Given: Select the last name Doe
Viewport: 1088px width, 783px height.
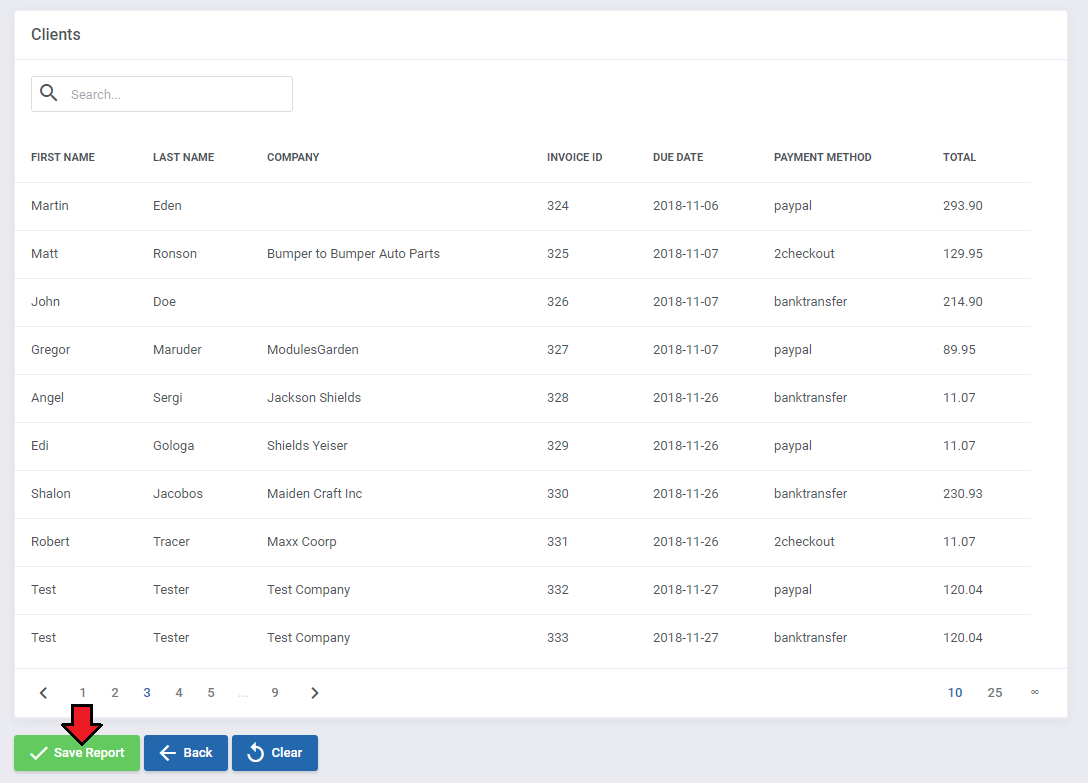Looking at the screenshot, I should click(164, 302).
